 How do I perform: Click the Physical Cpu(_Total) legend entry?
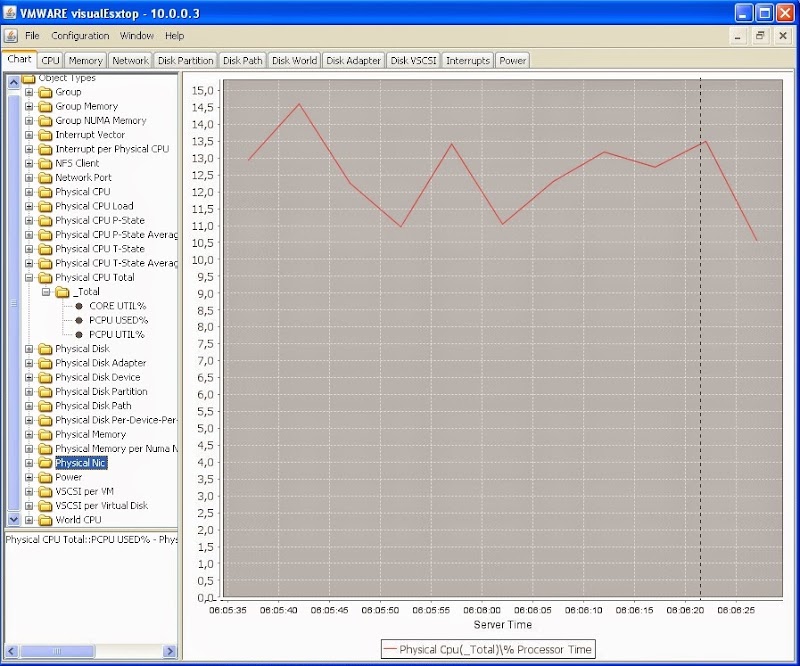(488, 650)
